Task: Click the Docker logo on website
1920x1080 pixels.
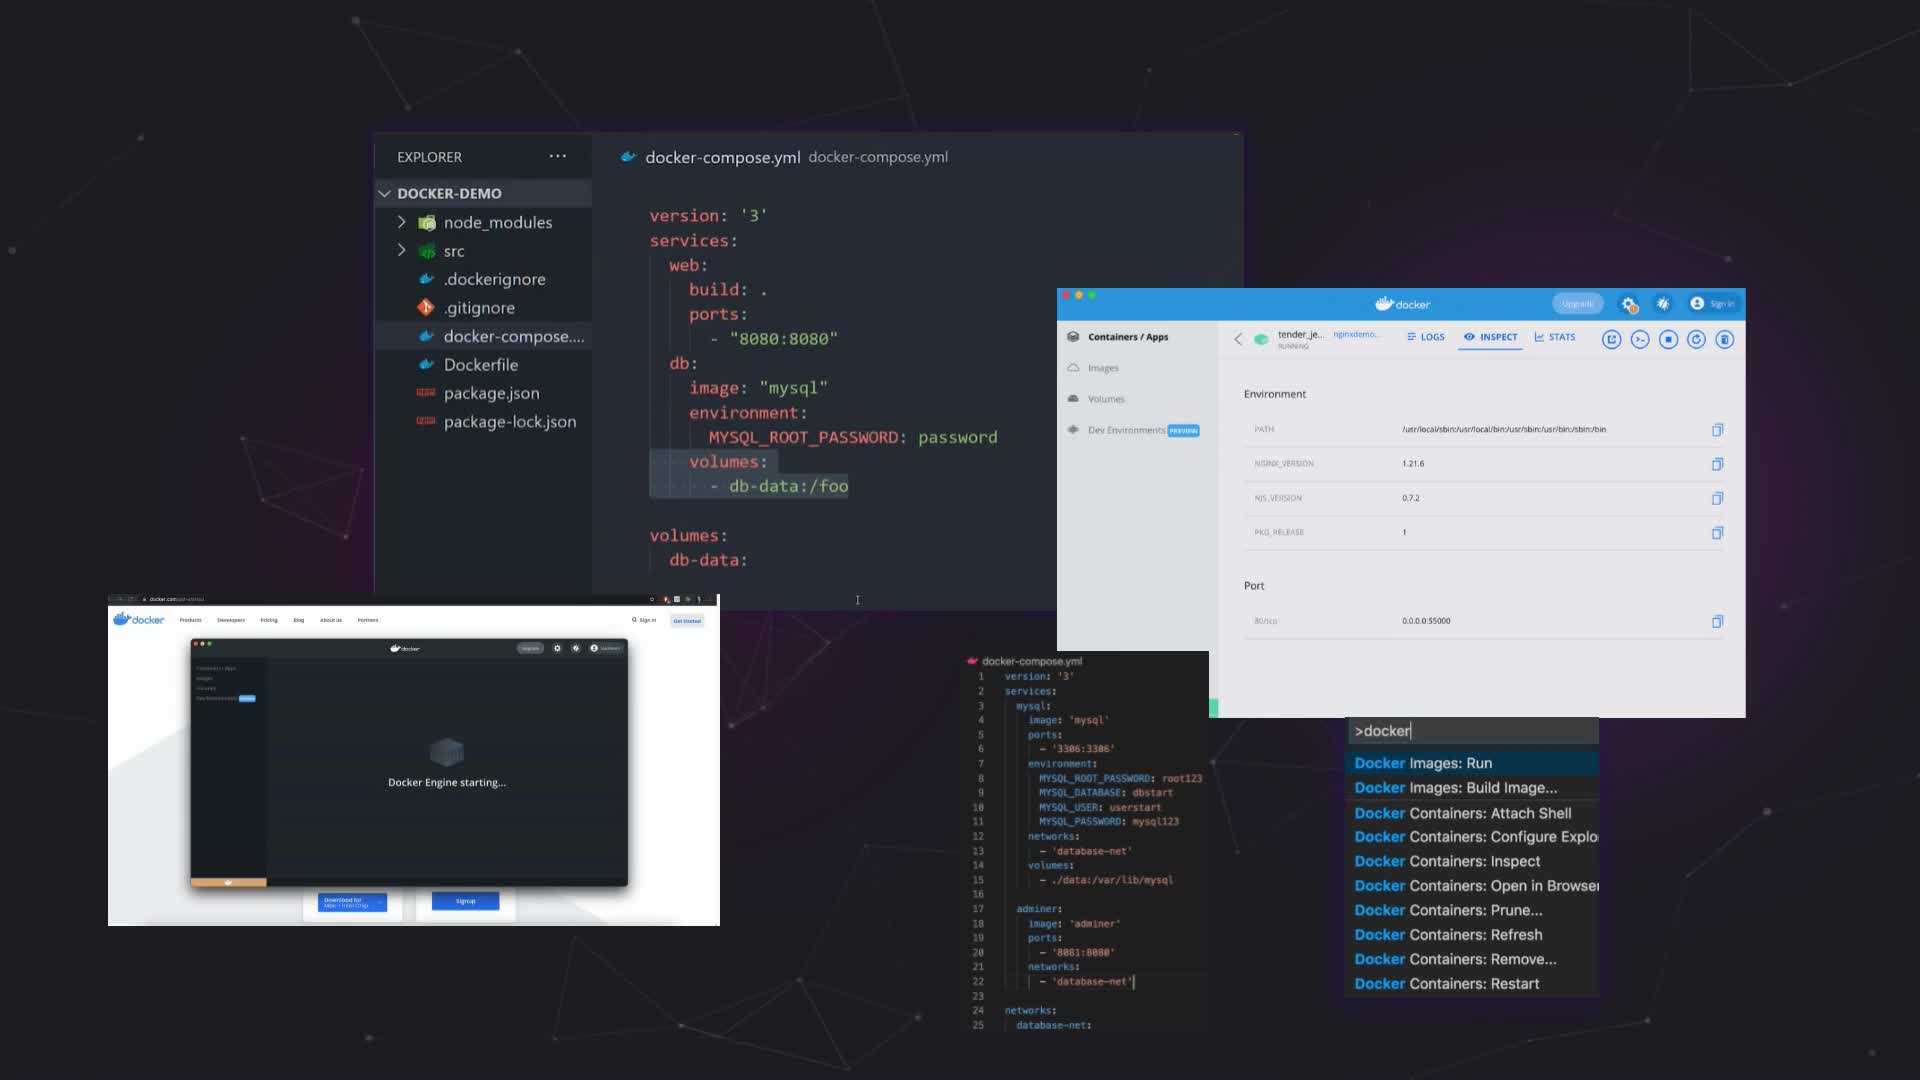Action: [x=139, y=619]
